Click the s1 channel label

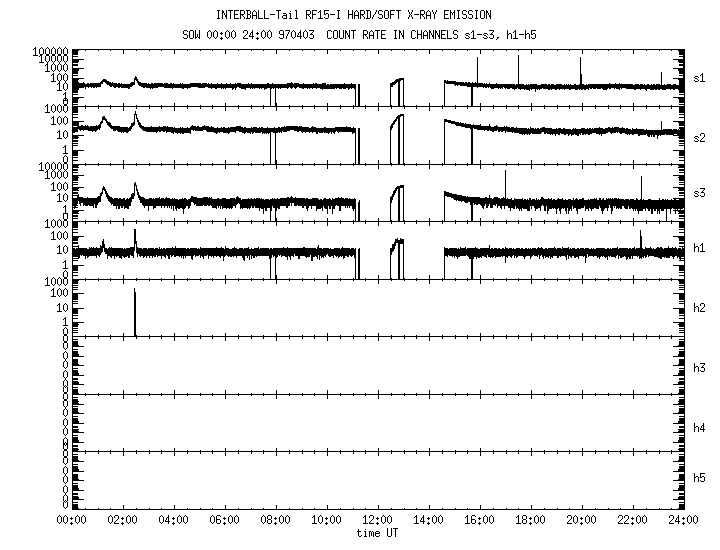701,77
